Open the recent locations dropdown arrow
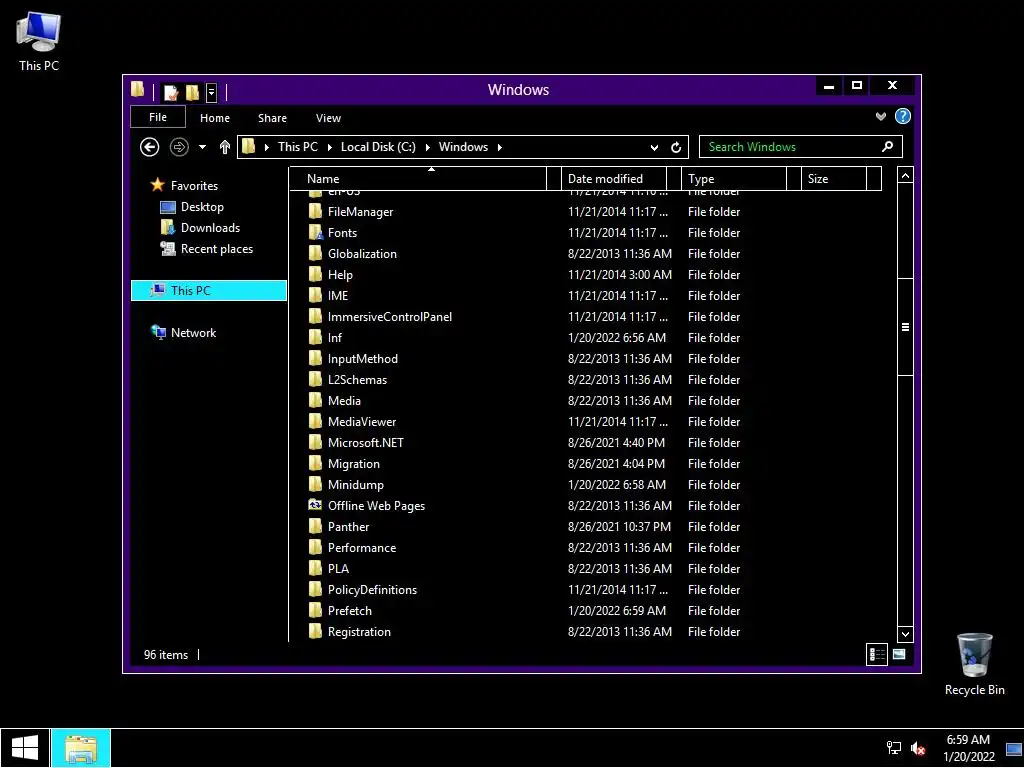This screenshot has width=1024, height=768. coord(202,147)
